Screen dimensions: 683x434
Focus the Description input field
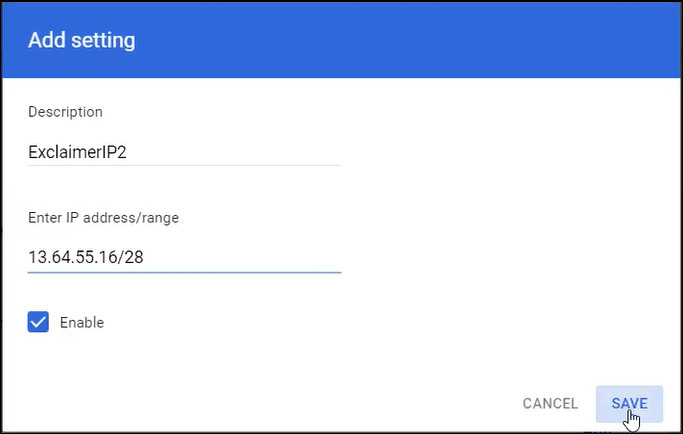coord(184,151)
